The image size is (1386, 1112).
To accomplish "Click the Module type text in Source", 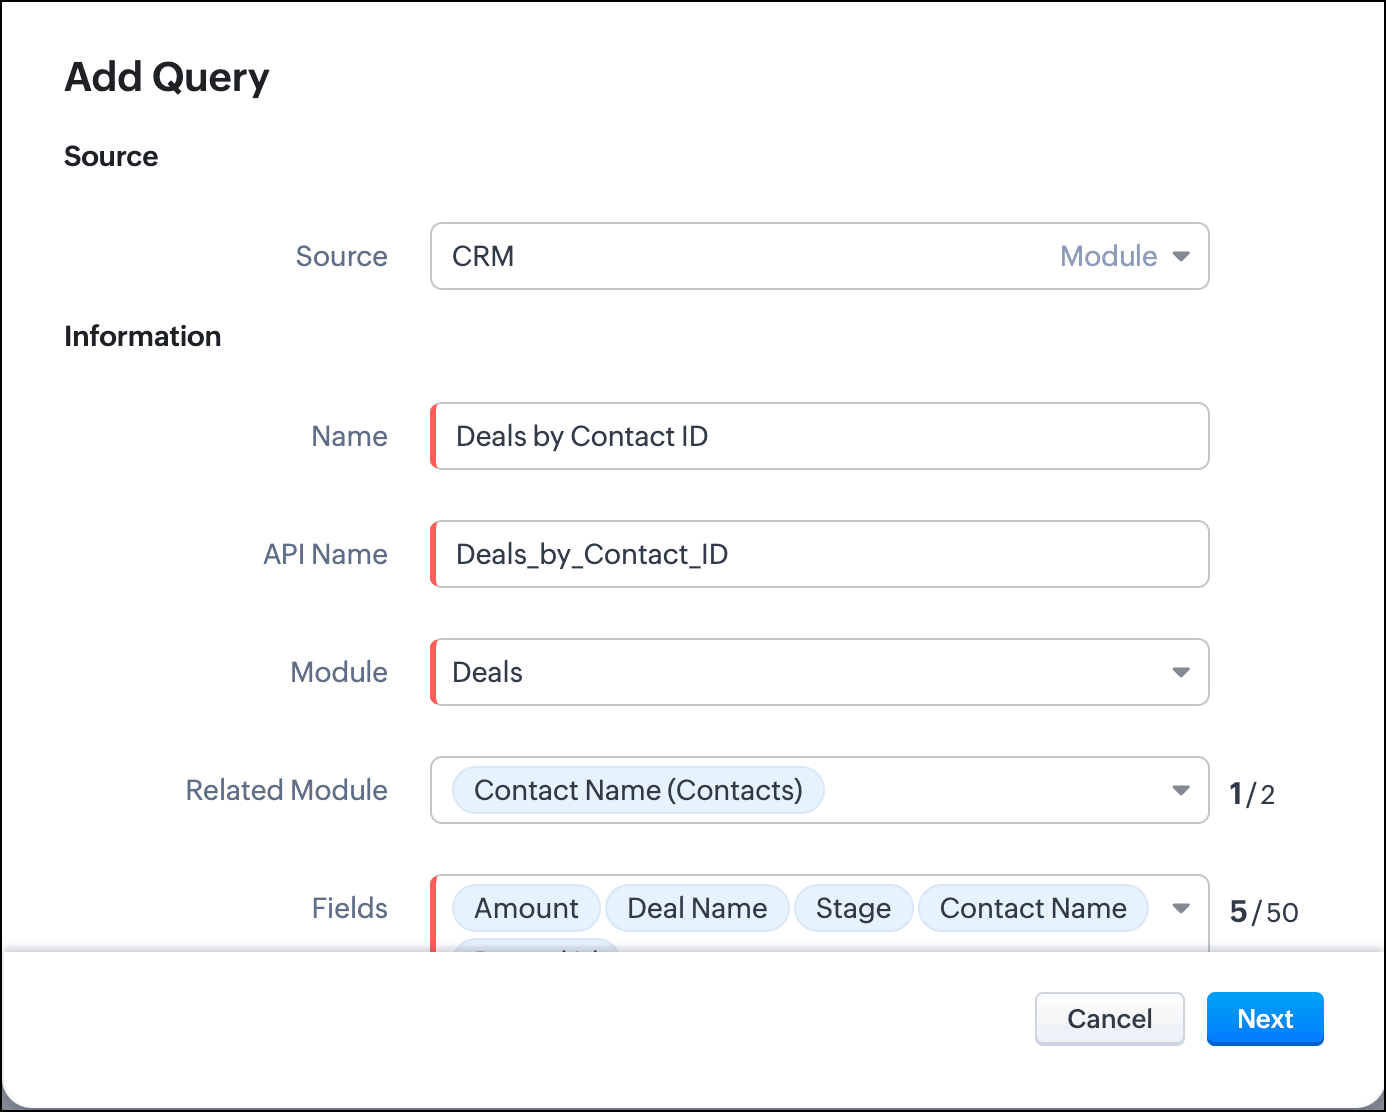I will 1108,256.
